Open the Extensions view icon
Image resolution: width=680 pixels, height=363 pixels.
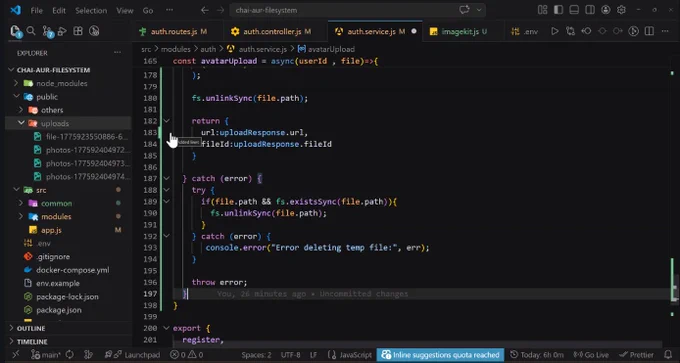click(78, 31)
